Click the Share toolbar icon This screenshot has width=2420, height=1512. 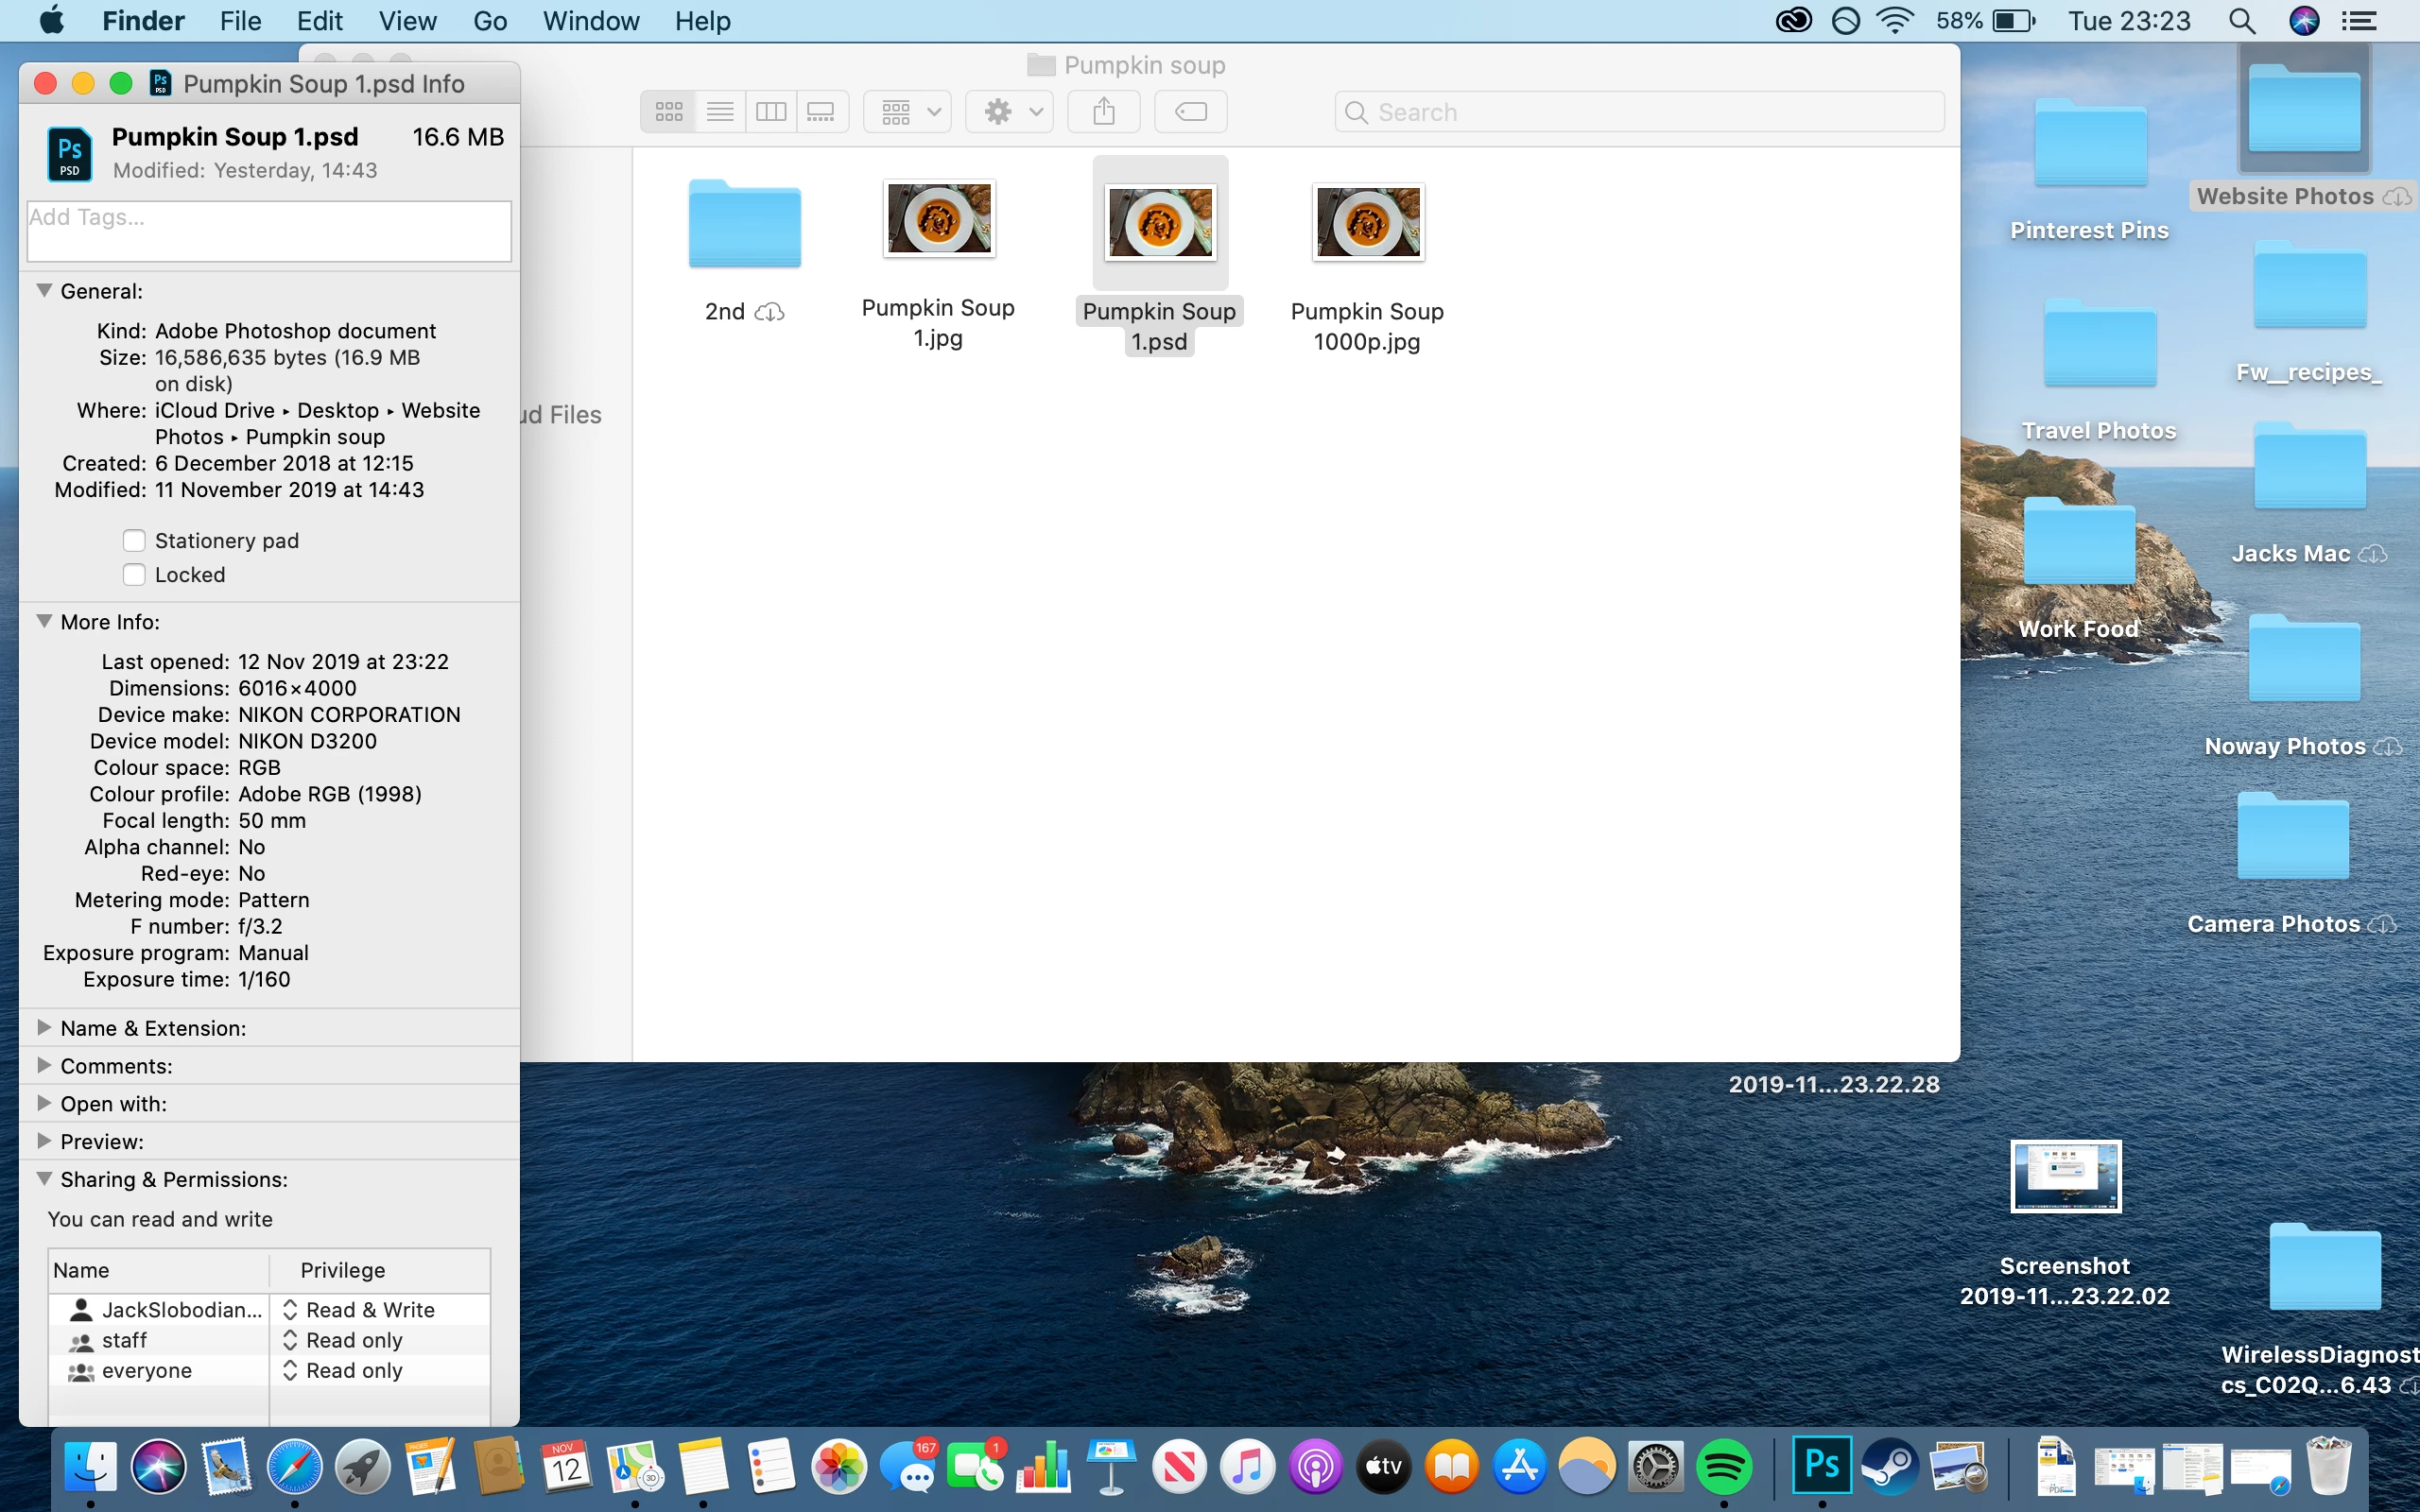coord(1103,111)
